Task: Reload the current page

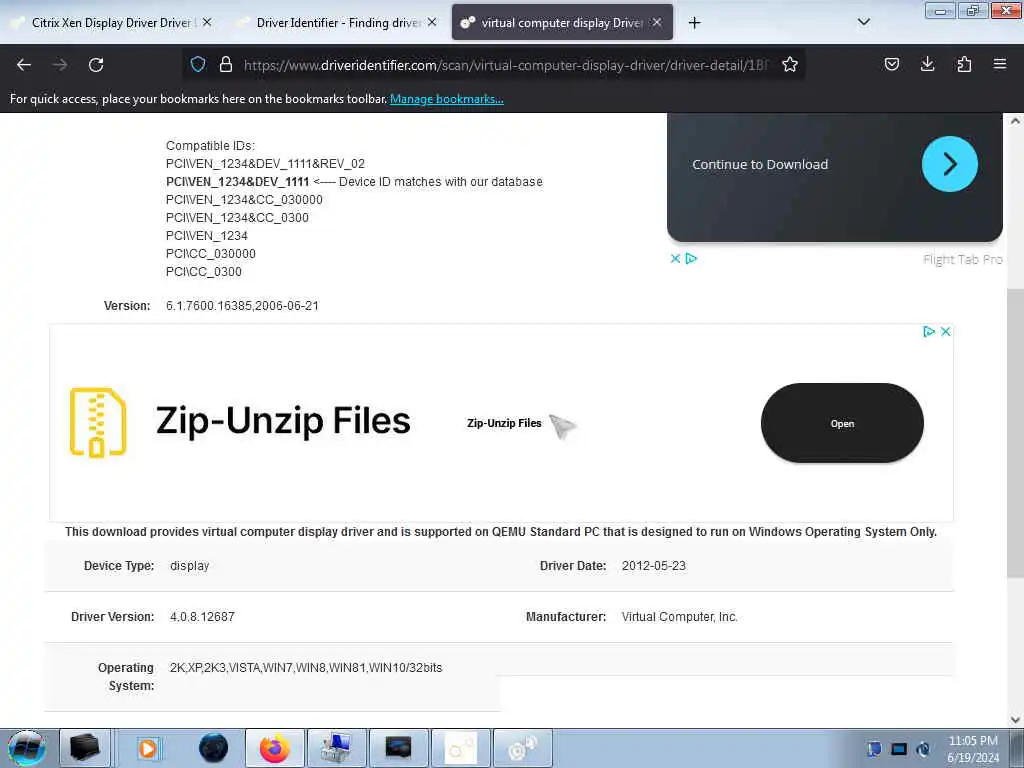Action: tap(96, 65)
